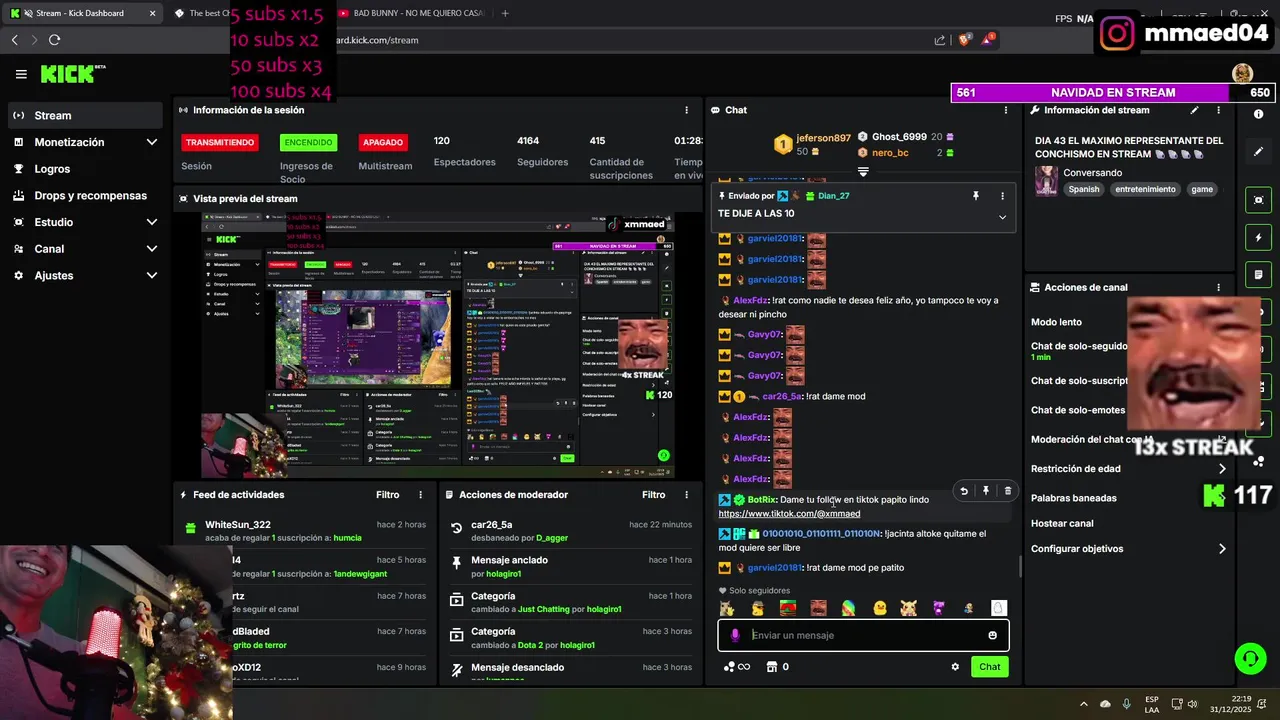Screen dimensions: 1280x720
Task: Open the Feed de actividades three-dot menu
Action: 420,495
